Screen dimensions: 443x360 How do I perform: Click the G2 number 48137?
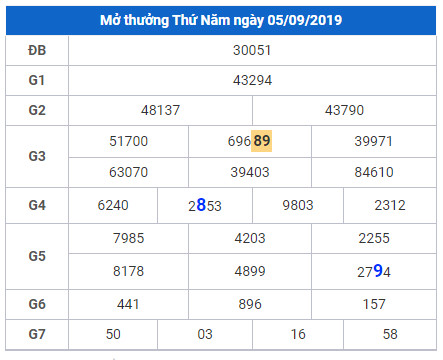tap(160, 110)
